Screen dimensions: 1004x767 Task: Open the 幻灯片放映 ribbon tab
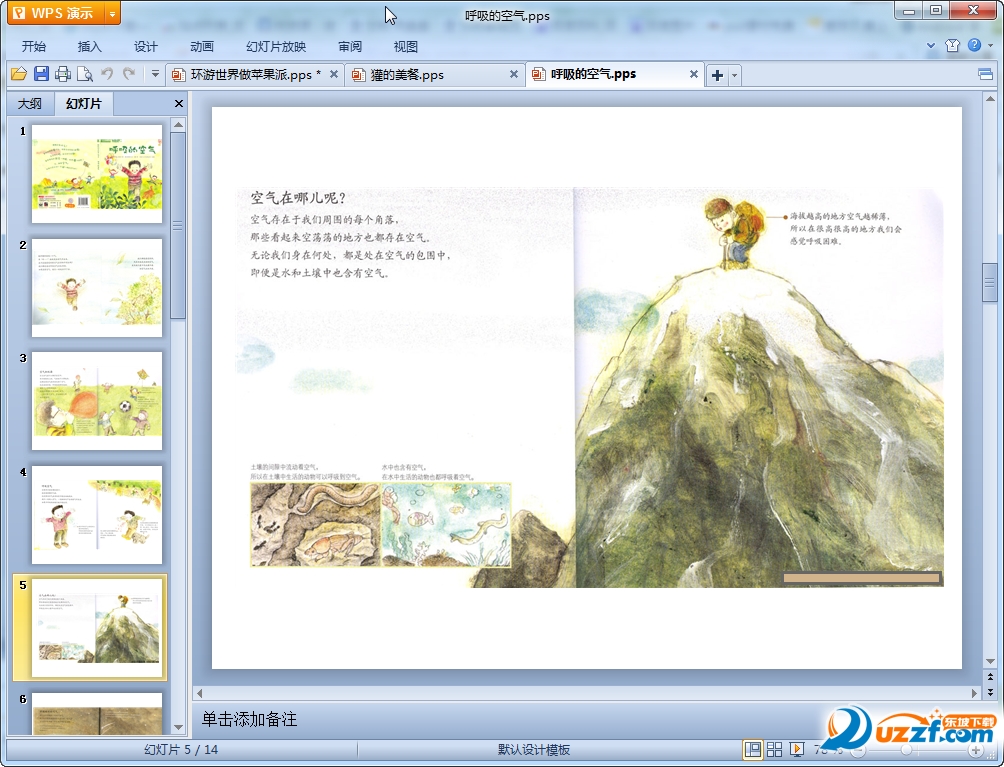click(x=276, y=47)
